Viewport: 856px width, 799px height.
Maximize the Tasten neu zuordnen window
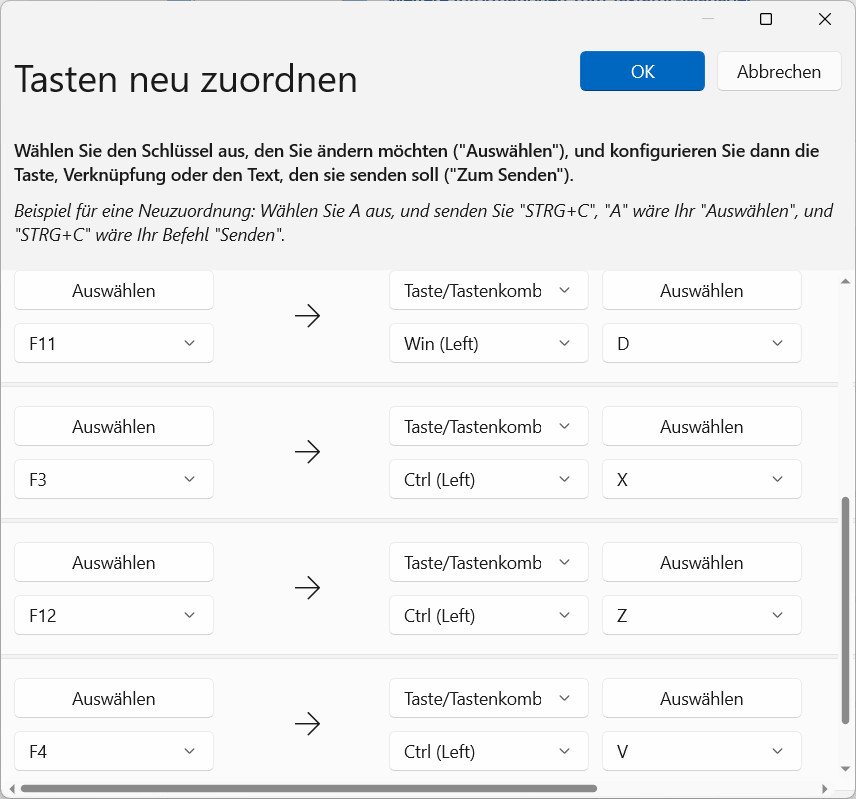(766, 19)
